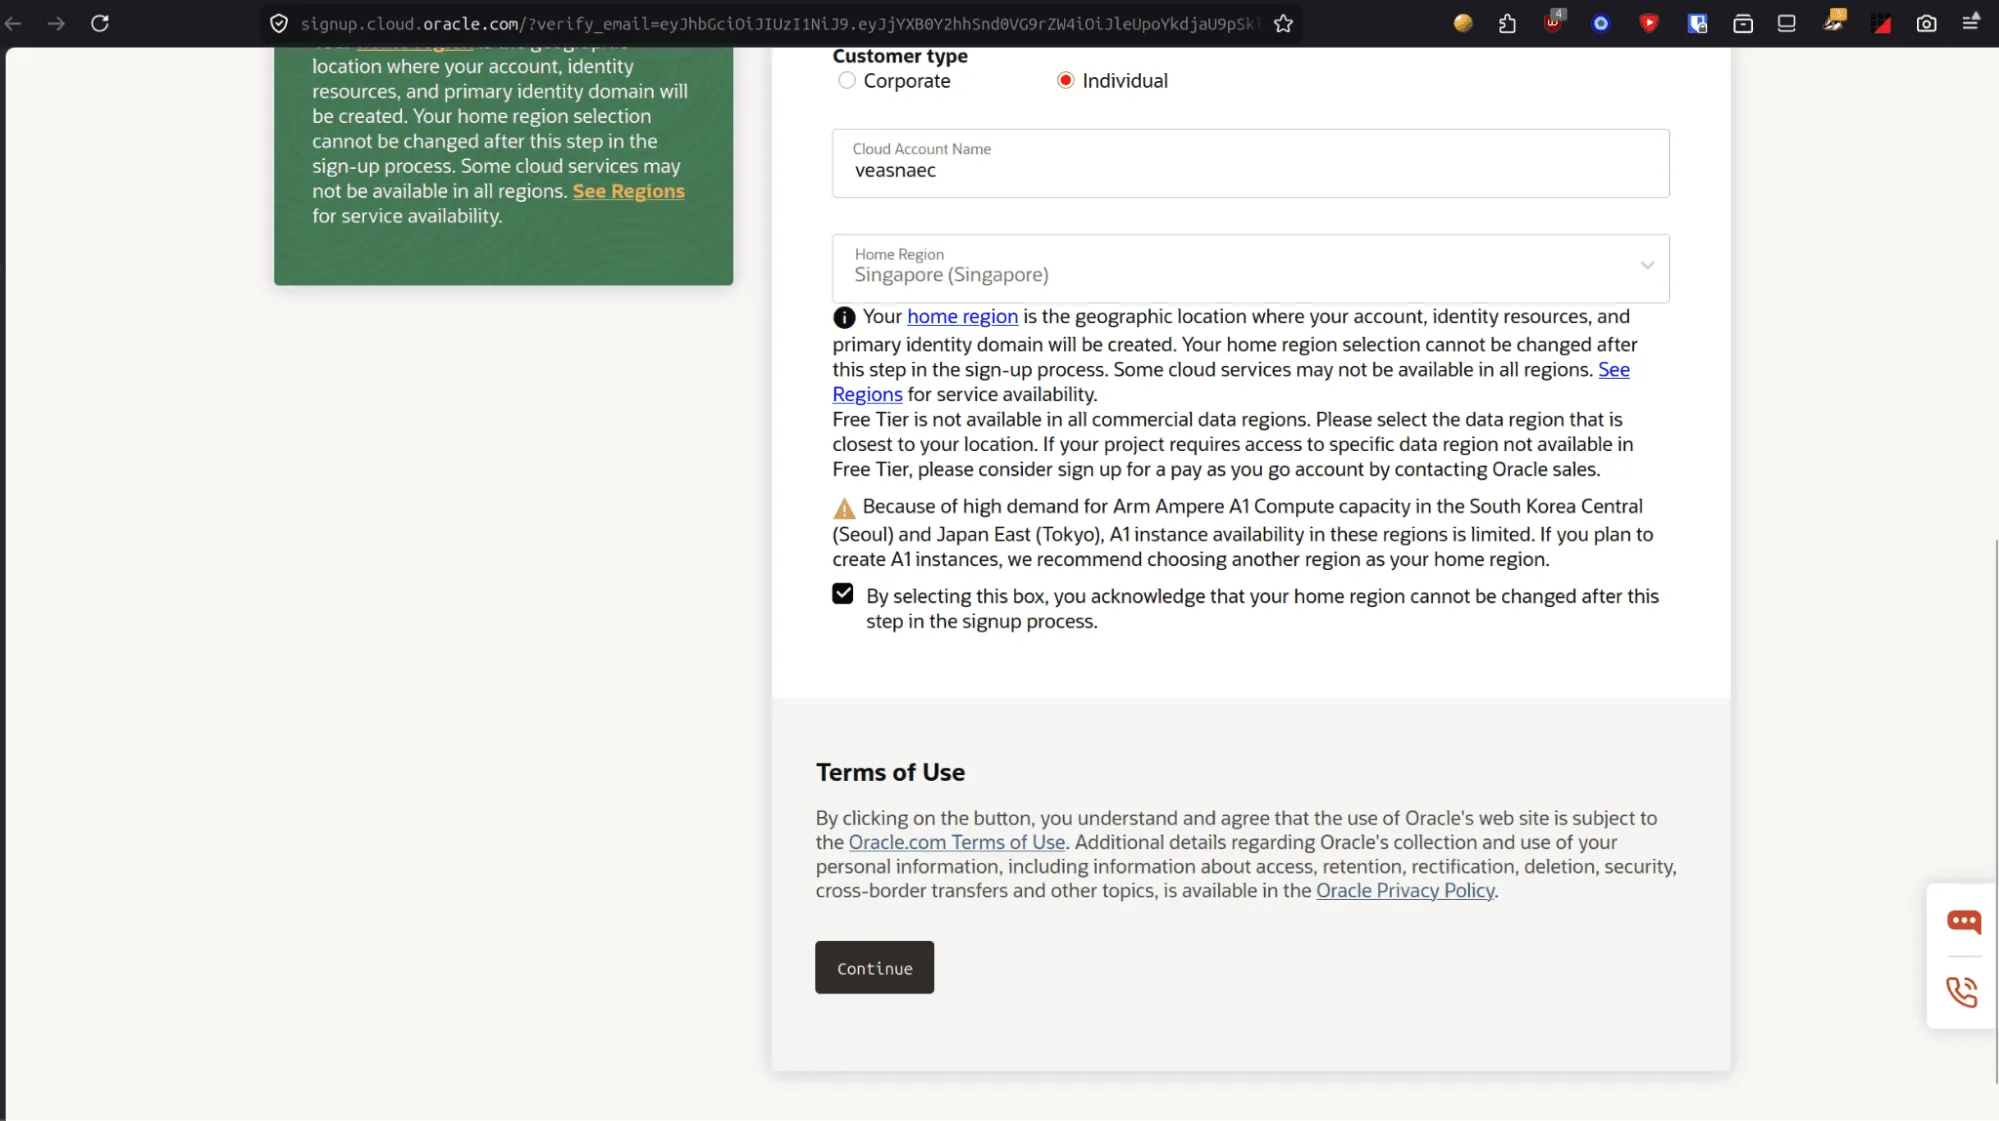Toggle the home region acknowledgement checkbox
The image size is (1999, 1121).
tap(843, 594)
